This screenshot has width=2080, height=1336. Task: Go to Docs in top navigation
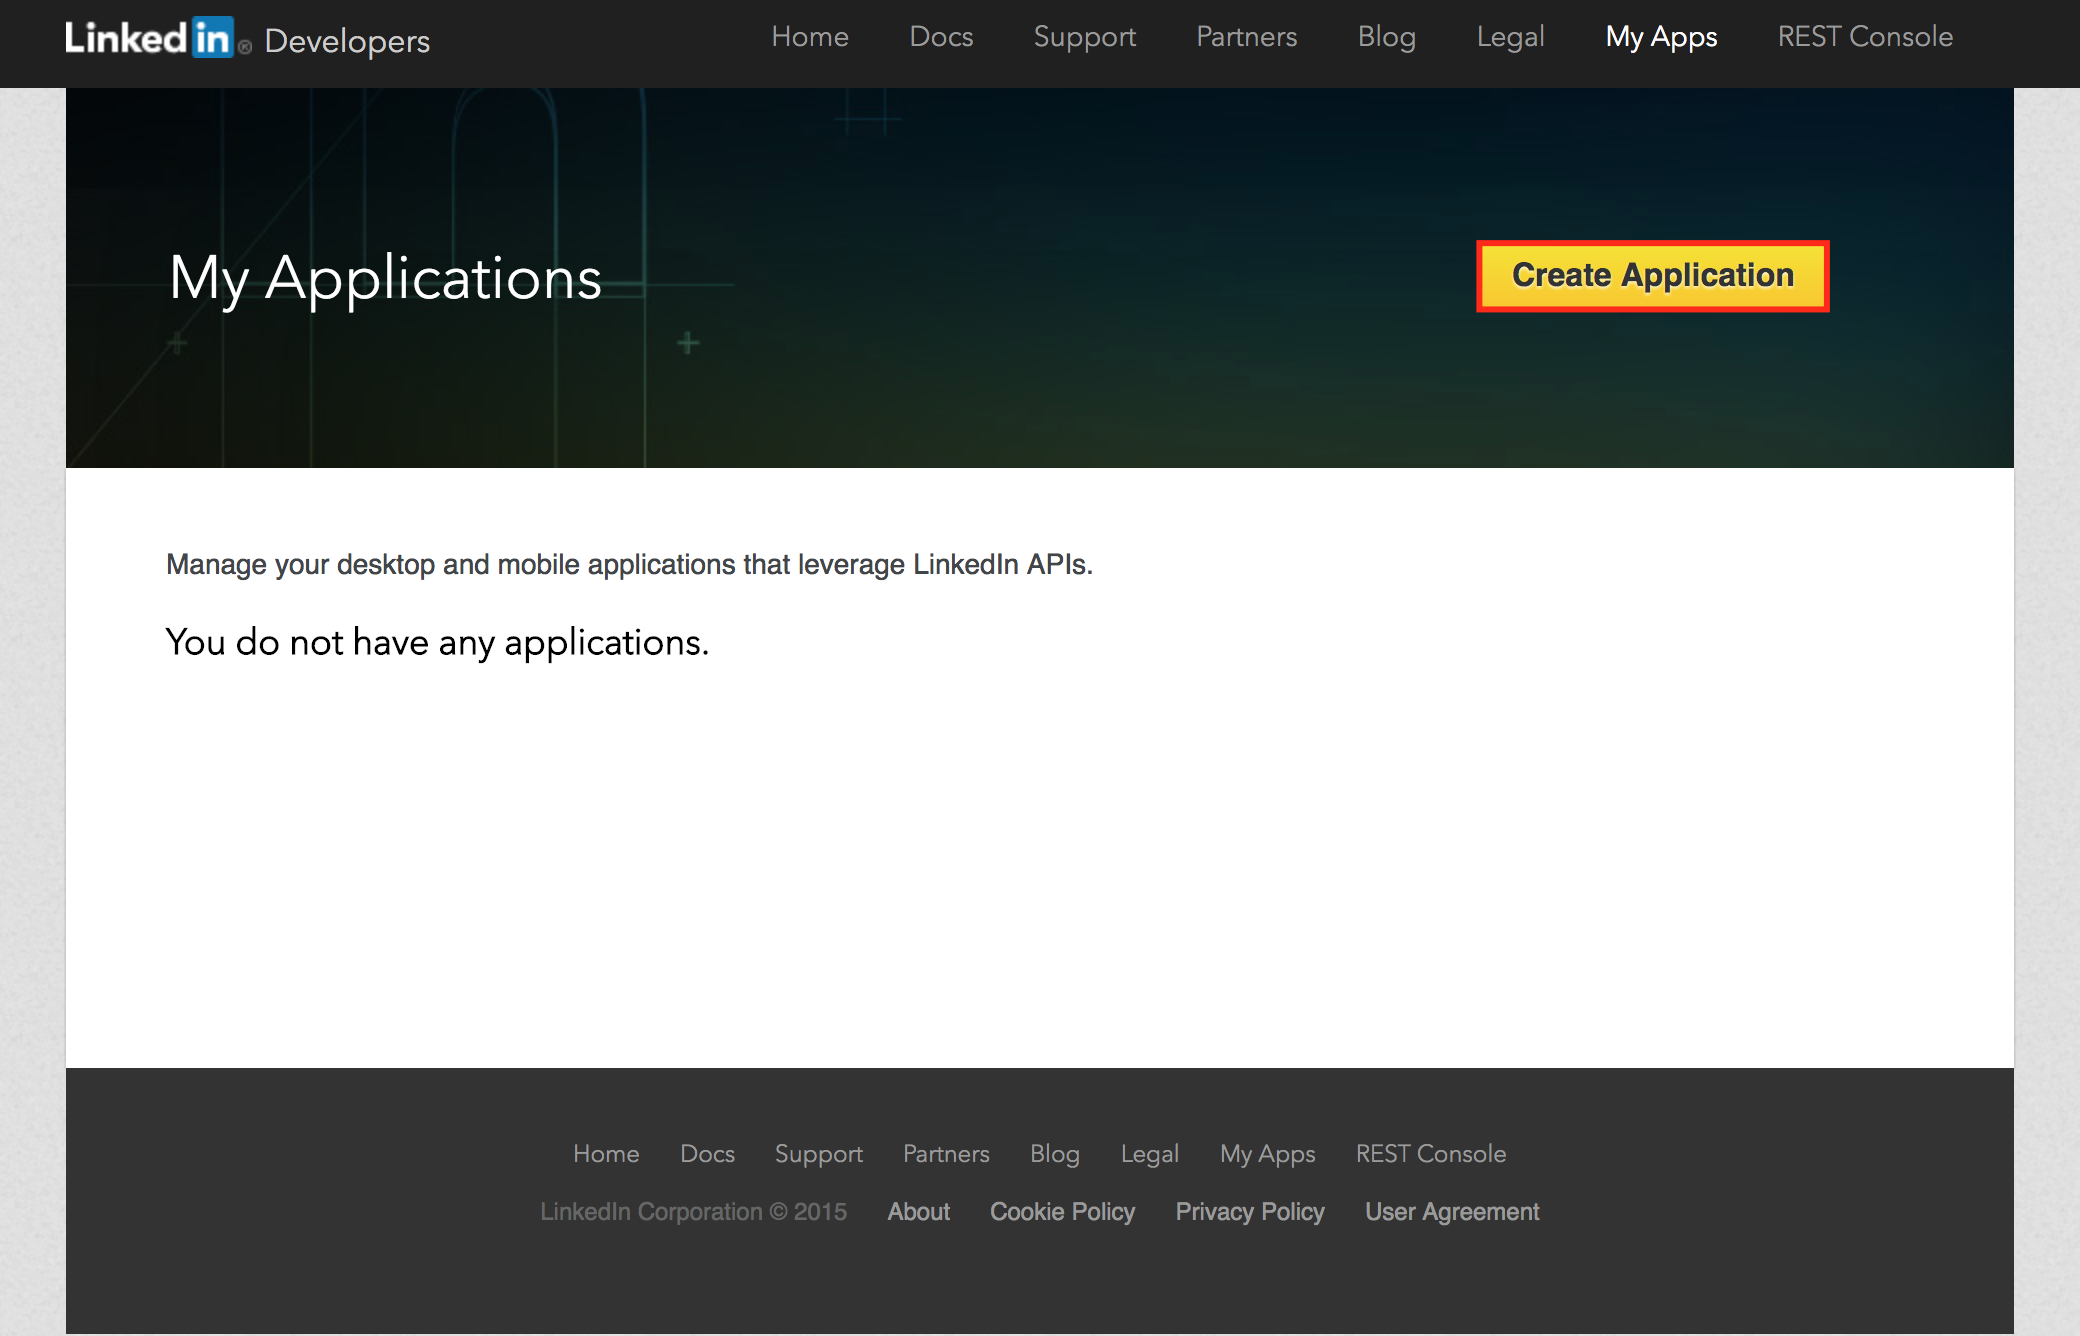point(940,37)
